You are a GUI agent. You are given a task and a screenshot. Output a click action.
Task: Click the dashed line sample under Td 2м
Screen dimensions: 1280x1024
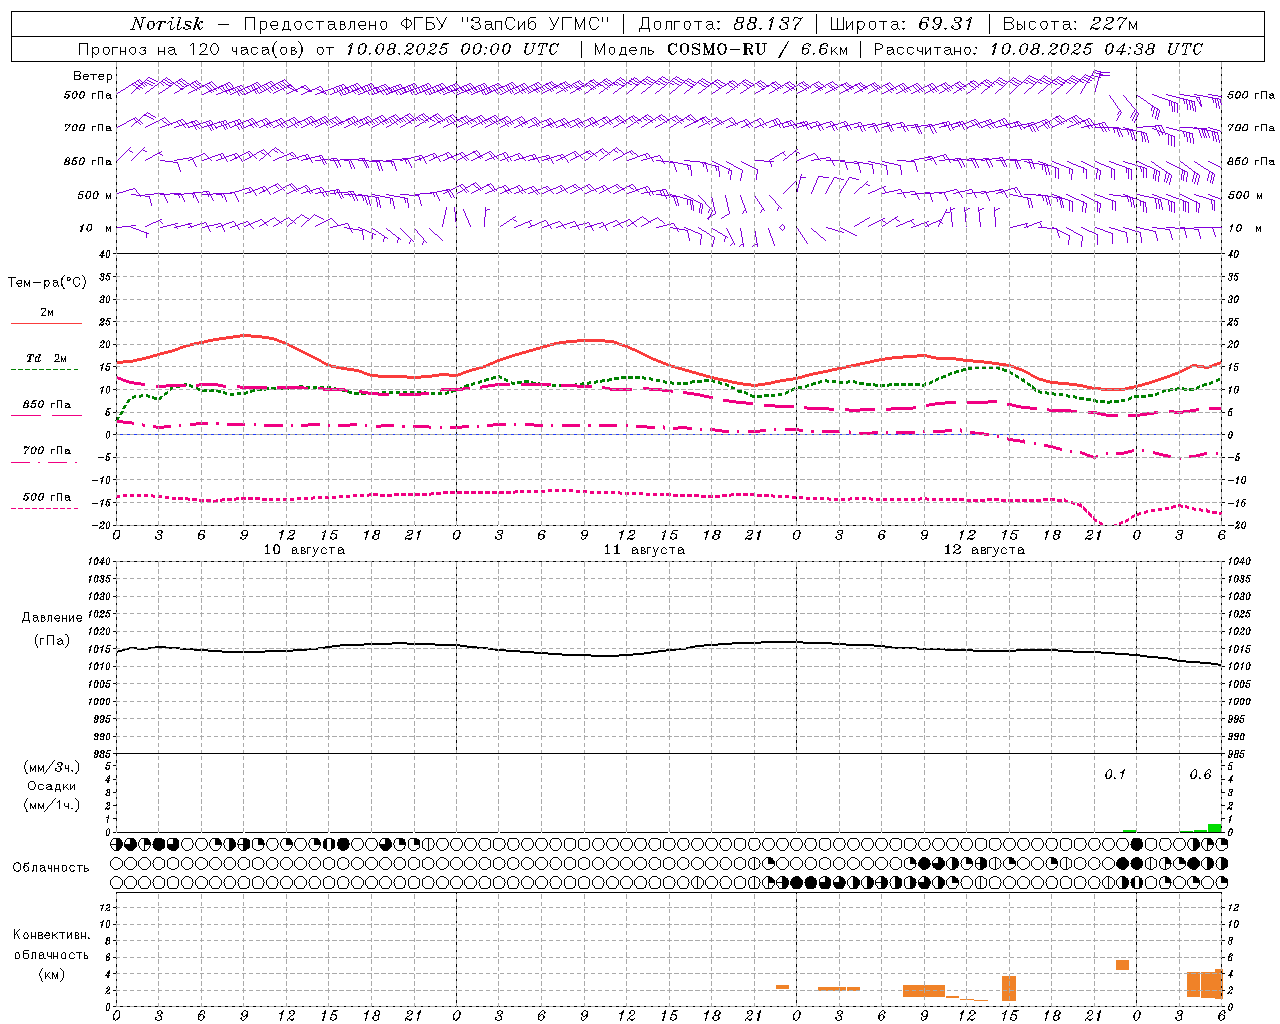click(46, 369)
